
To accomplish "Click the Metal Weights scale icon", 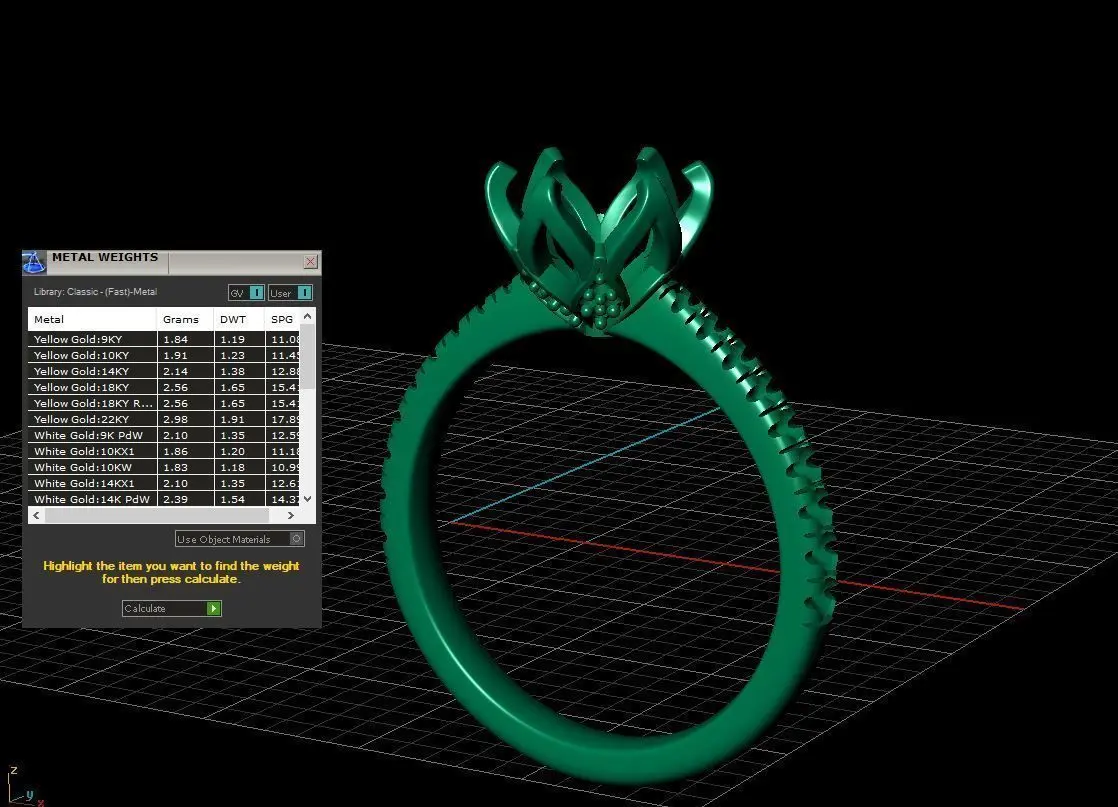I will 34,262.
